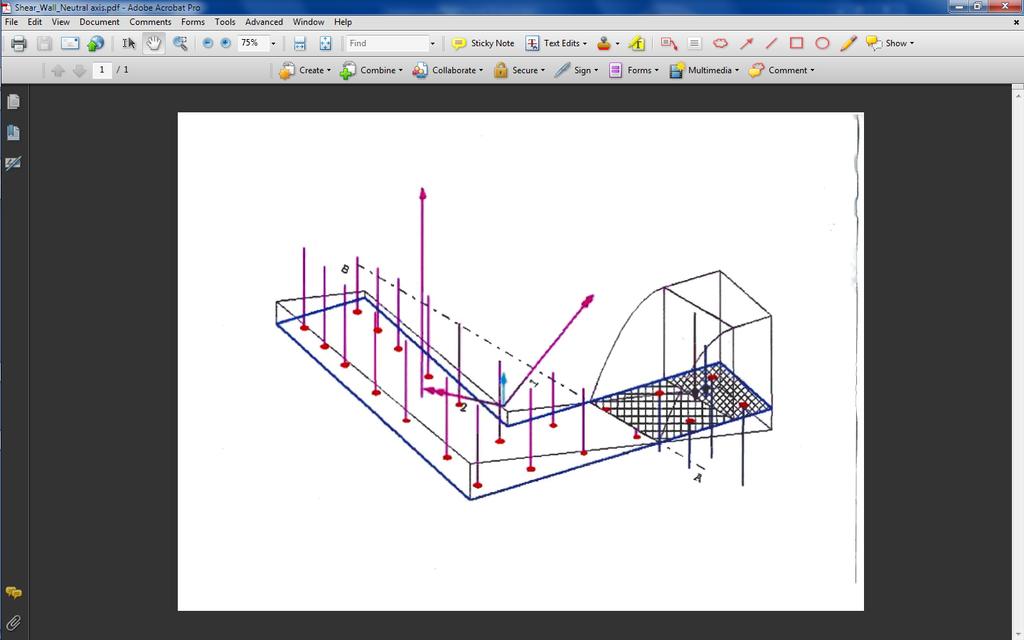
Task: Choose the Rectangle drawing tool
Action: [x=797, y=44]
